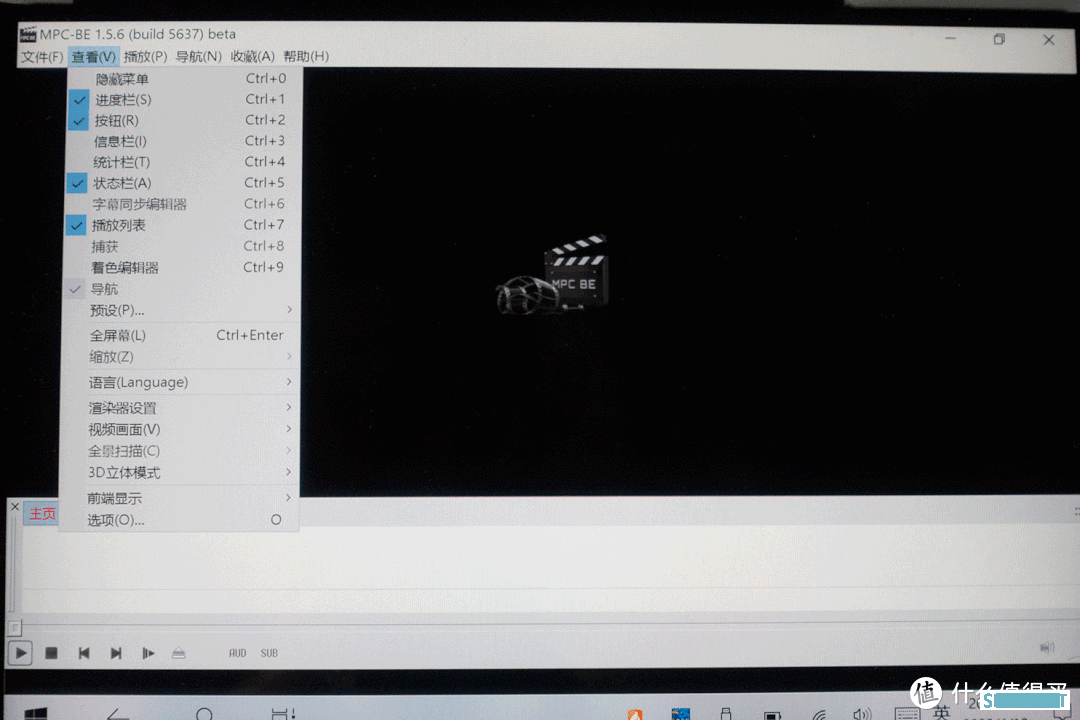Enable 着色编辑器 option

coord(182,267)
